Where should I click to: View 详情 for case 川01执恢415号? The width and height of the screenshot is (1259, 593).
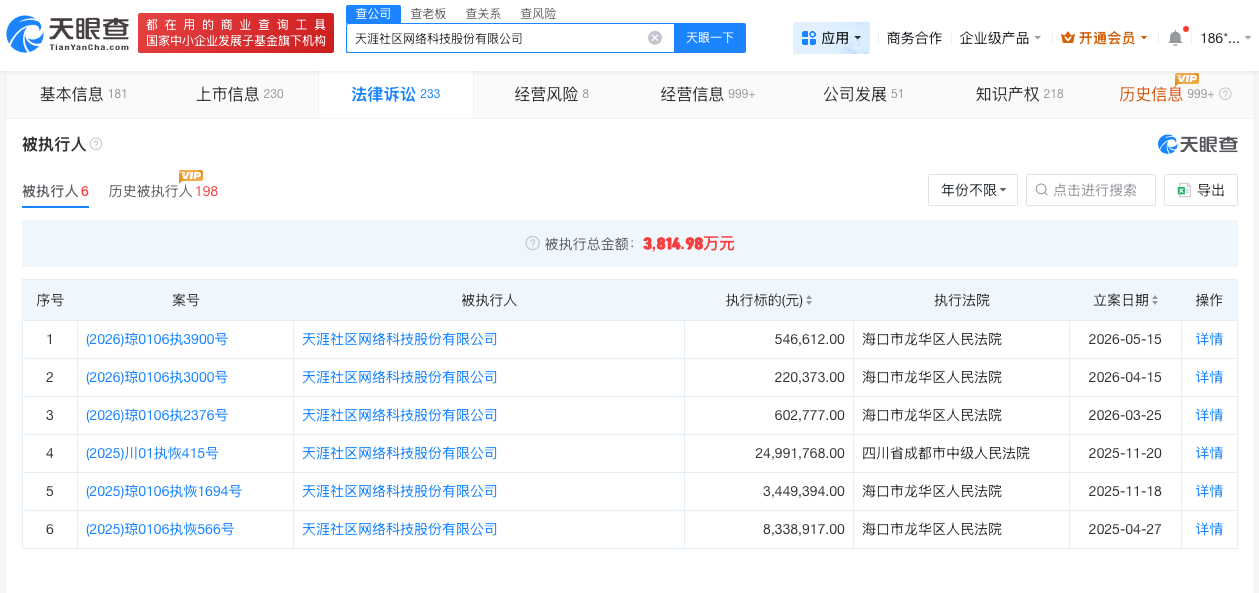[1209, 453]
